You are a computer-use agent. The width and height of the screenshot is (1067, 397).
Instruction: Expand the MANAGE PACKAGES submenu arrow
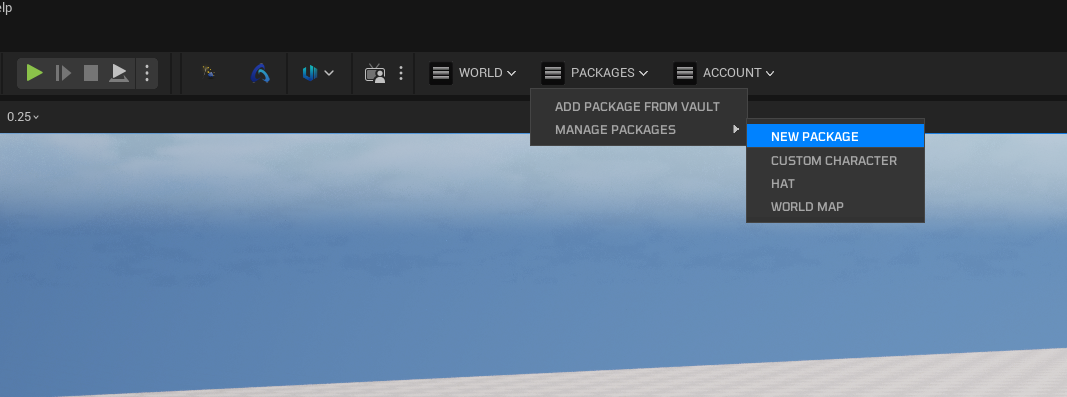(x=736, y=129)
